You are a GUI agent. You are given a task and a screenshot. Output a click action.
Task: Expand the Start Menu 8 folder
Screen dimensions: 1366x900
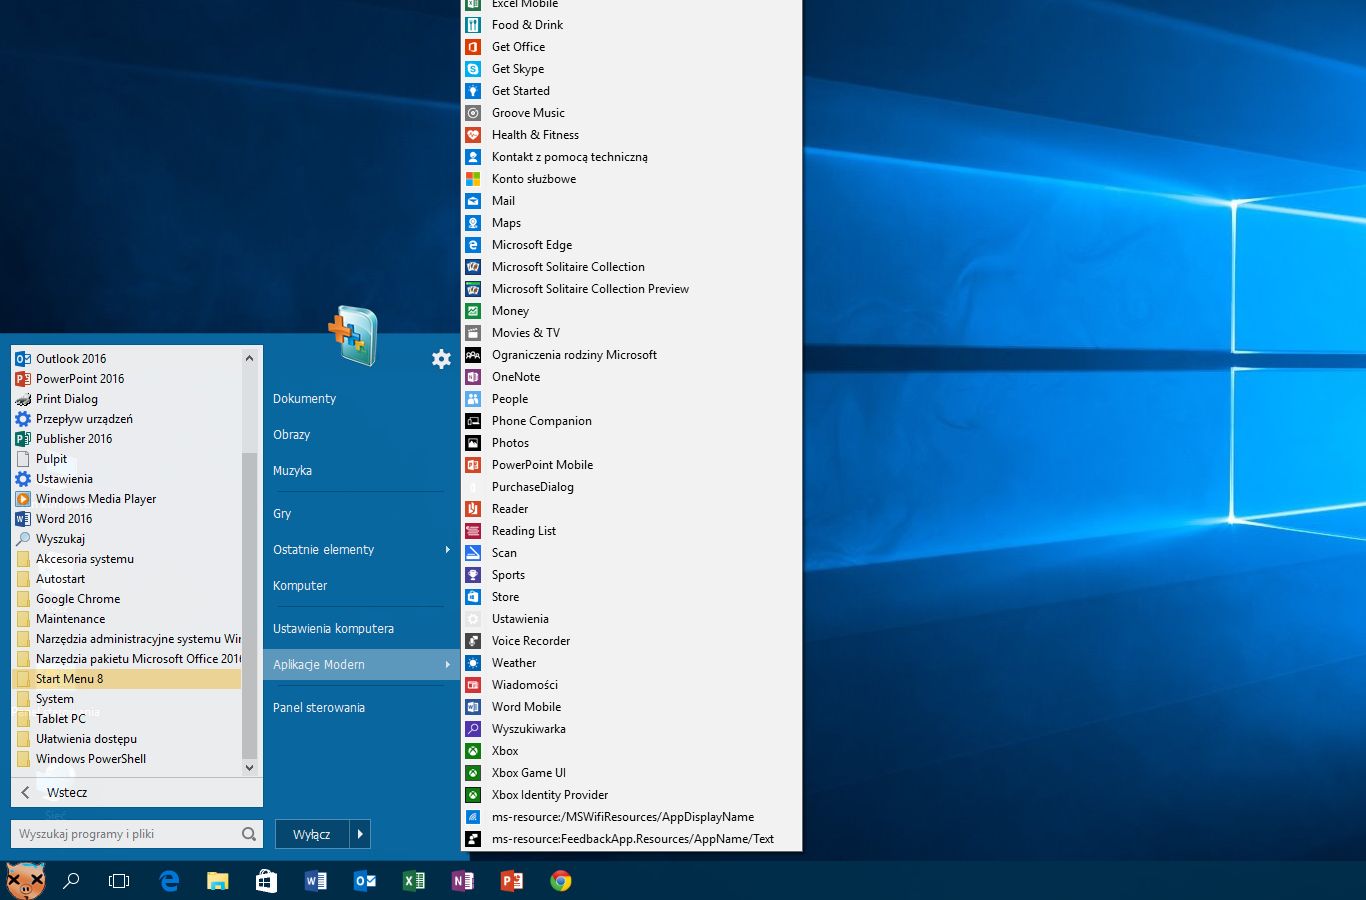pos(128,679)
